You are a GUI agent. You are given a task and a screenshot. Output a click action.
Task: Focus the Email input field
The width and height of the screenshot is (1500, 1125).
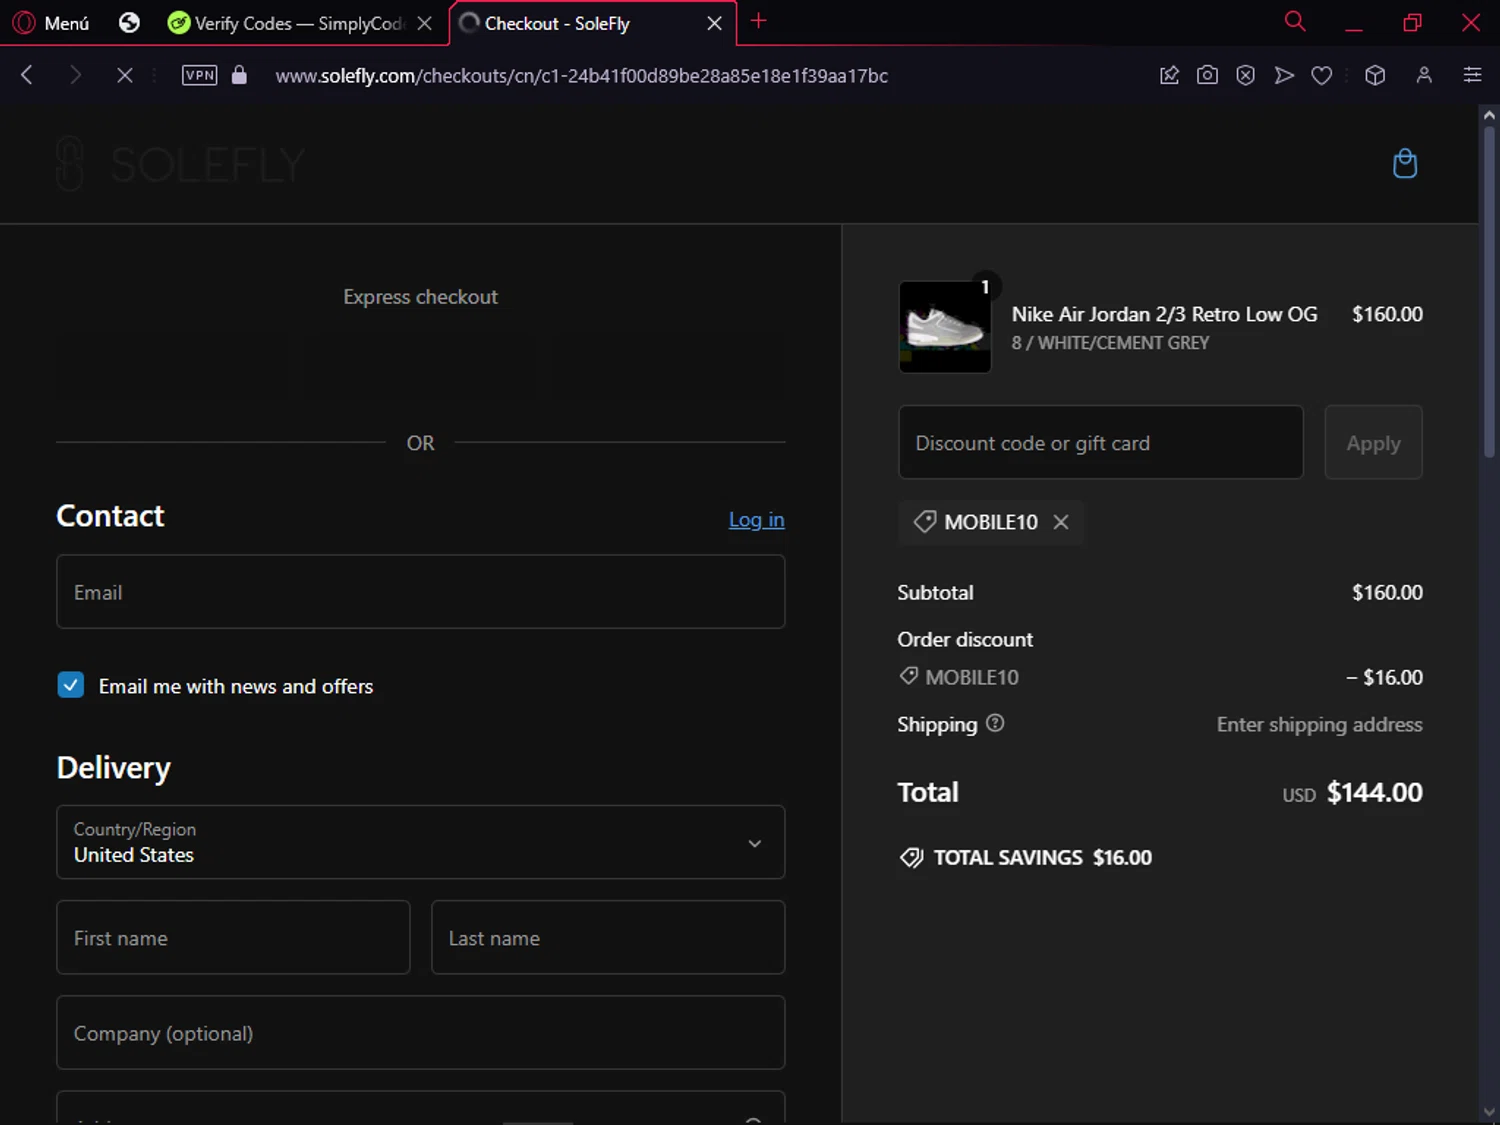421,592
